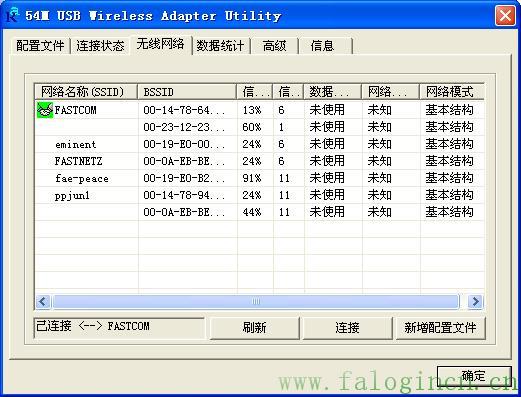Select the FASTCOM network row

[x=259, y=110]
